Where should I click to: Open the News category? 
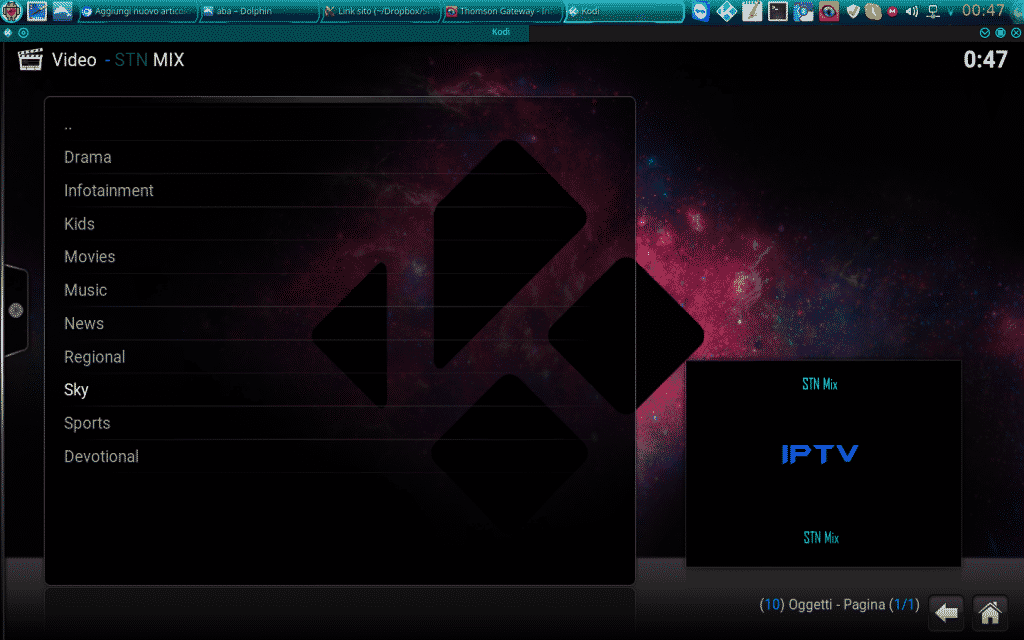[340, 323]
